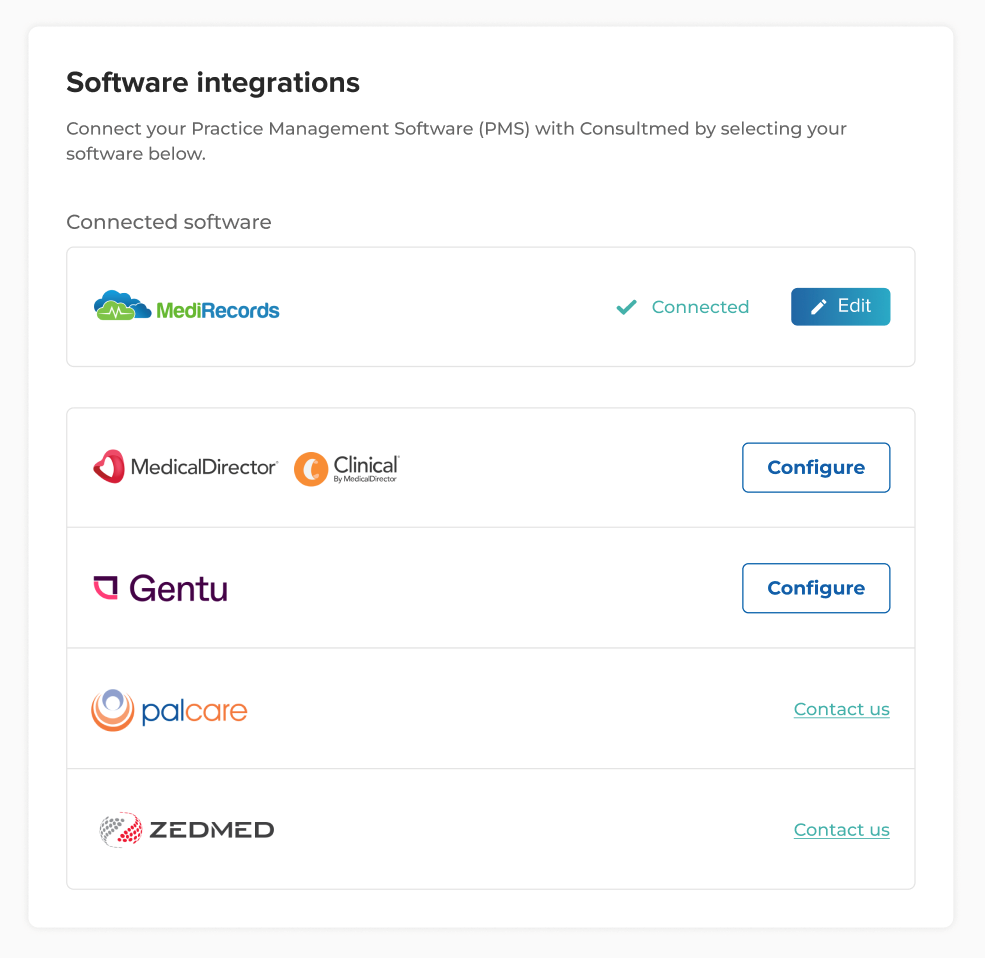Click the orange Clinical circle logo icon
Viewport: 985px width, 958px height.
311,469
